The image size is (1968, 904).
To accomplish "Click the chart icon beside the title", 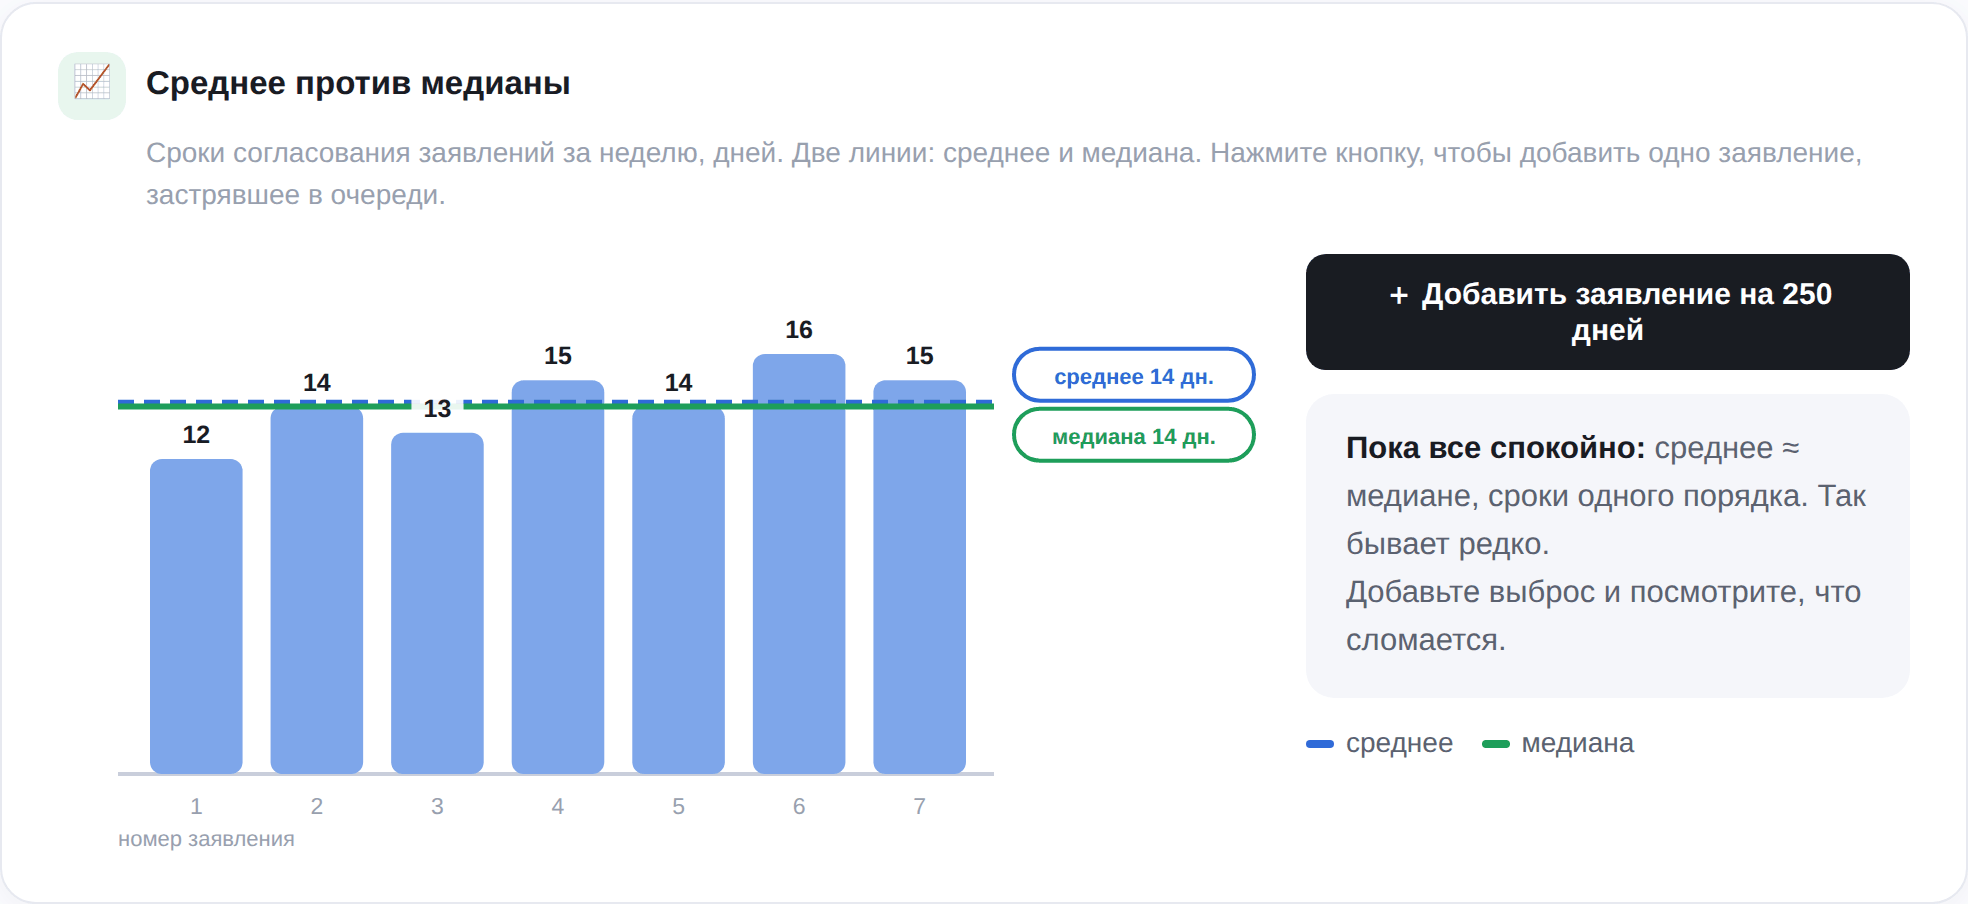I will 92,86.
